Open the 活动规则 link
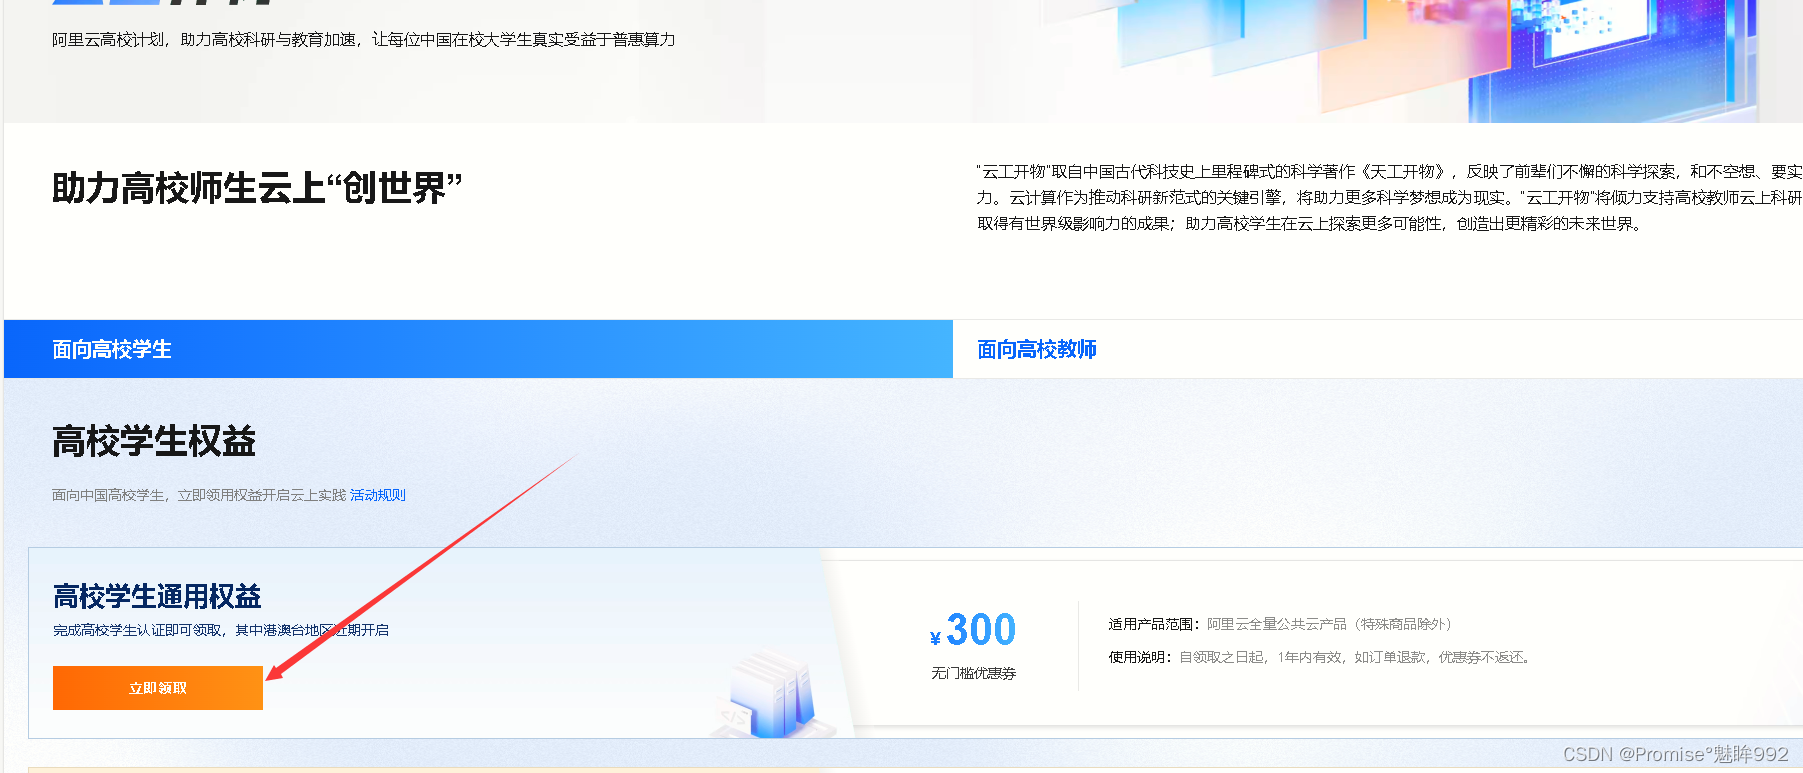Image resolution: width=1803 pixels, height=773 pixels. point(378,495)
